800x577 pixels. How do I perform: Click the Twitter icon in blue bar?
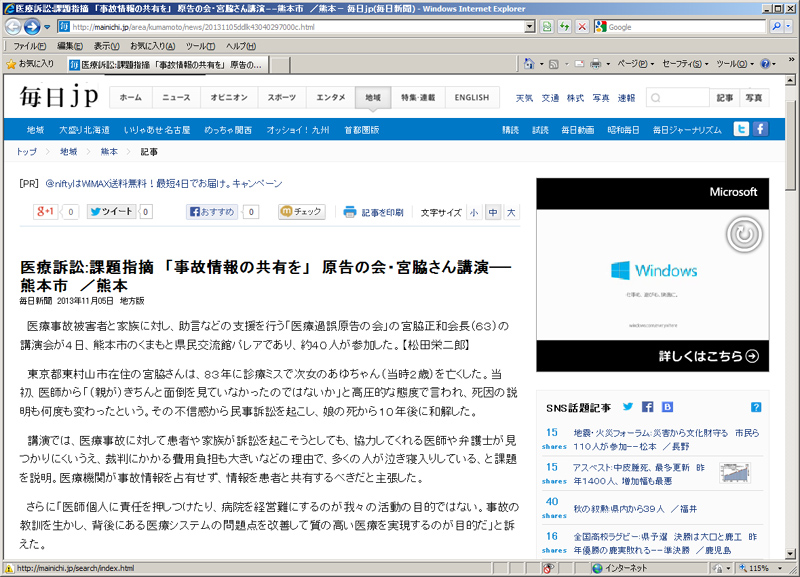point(741,129)
